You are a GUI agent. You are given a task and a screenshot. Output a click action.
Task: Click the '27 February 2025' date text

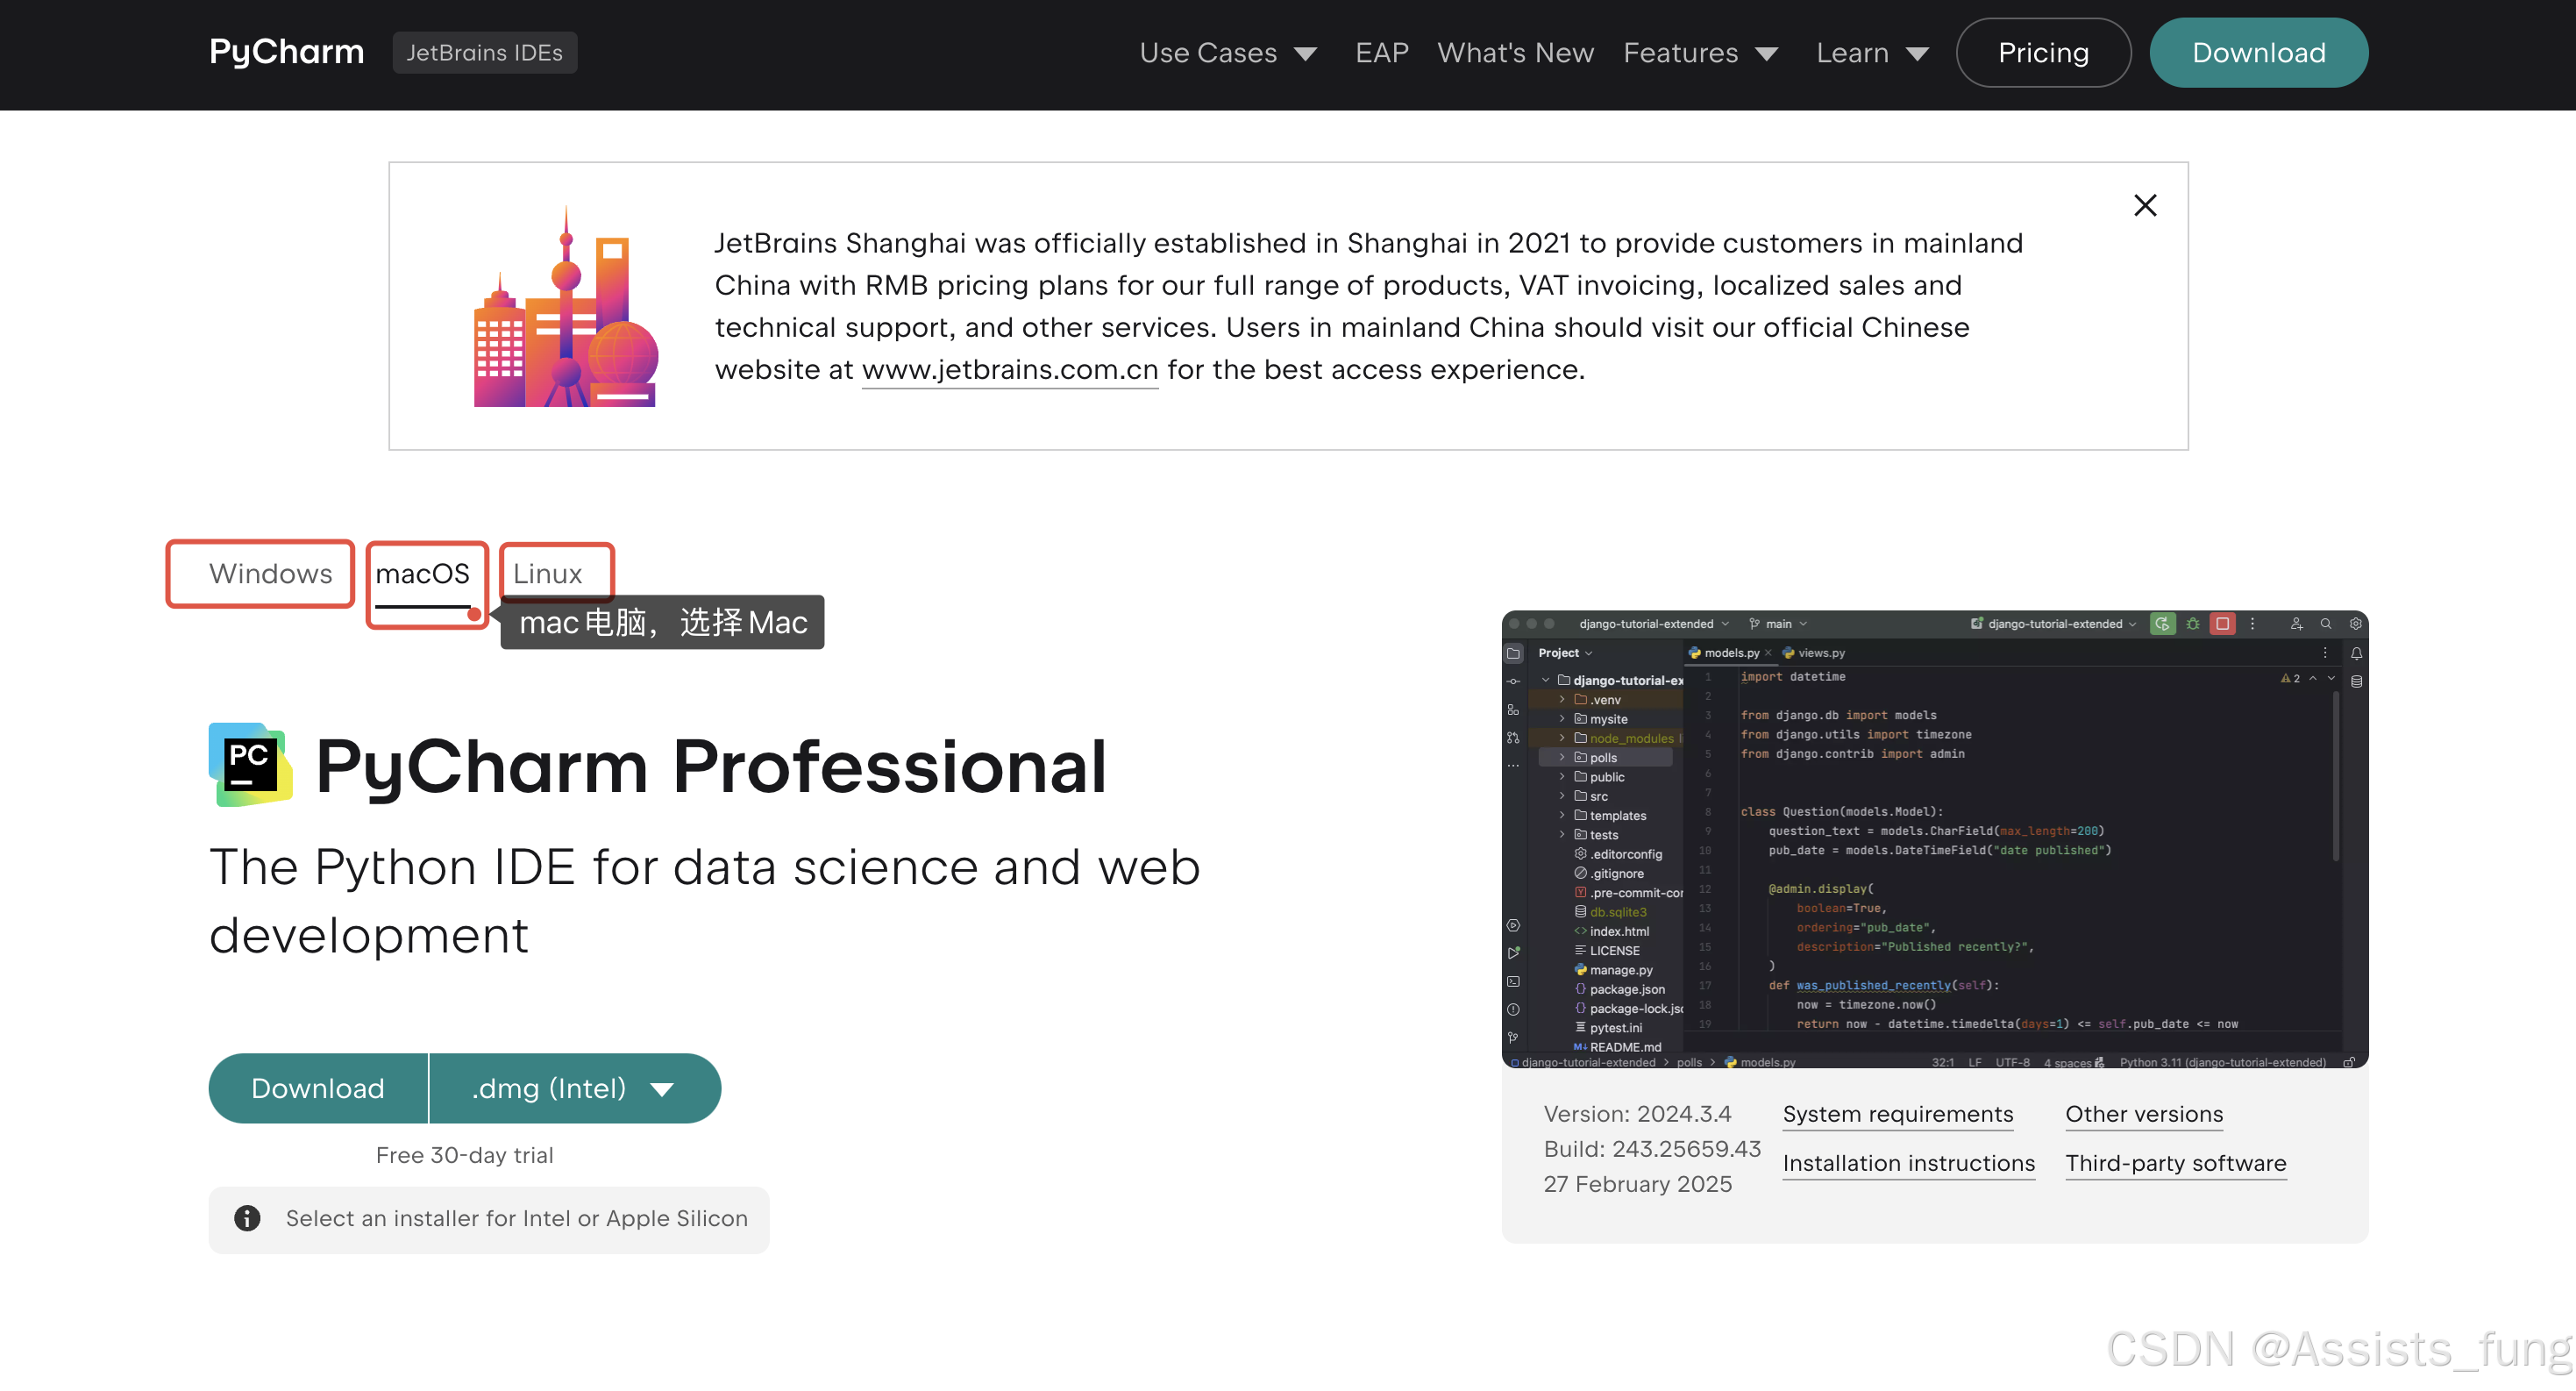pyautogui.click(x=1637, y=1184)
